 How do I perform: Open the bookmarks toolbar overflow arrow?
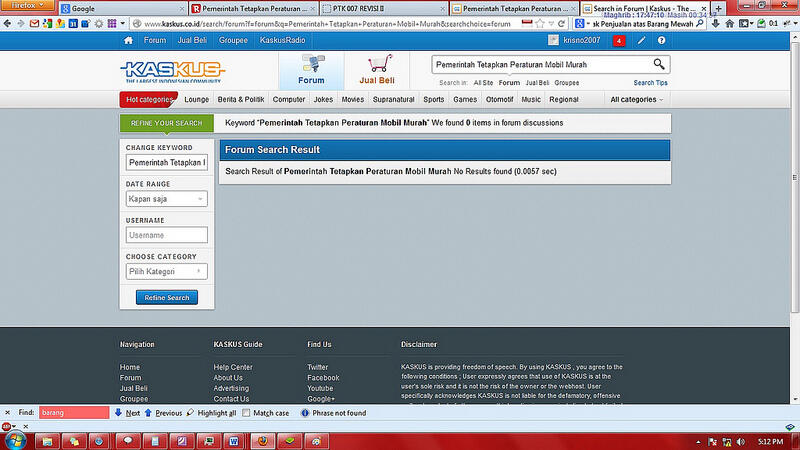[x=123, y=23]
